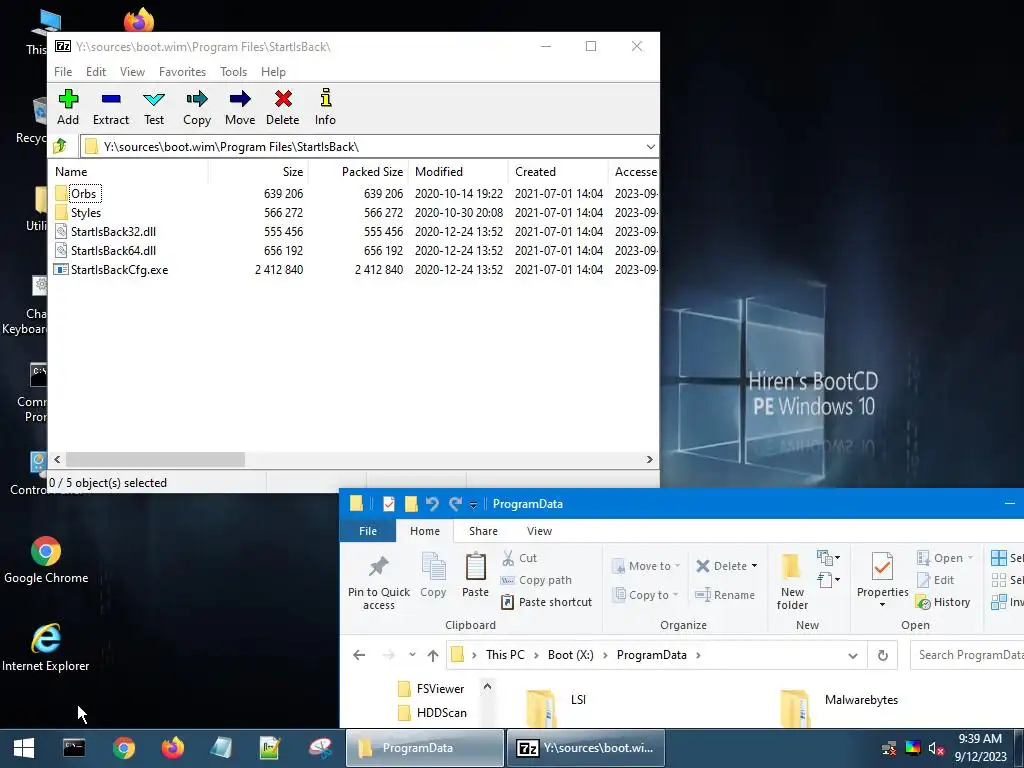Click right arrow of 7-Zip horizontal scrollbar
Screen dimensions: 1024x768
[650, 460]
